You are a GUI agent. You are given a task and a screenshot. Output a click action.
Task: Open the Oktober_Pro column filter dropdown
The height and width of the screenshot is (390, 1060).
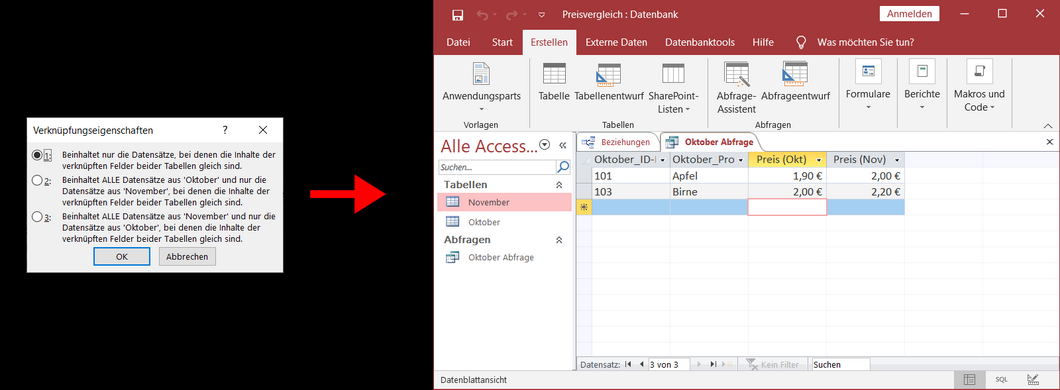741,160
